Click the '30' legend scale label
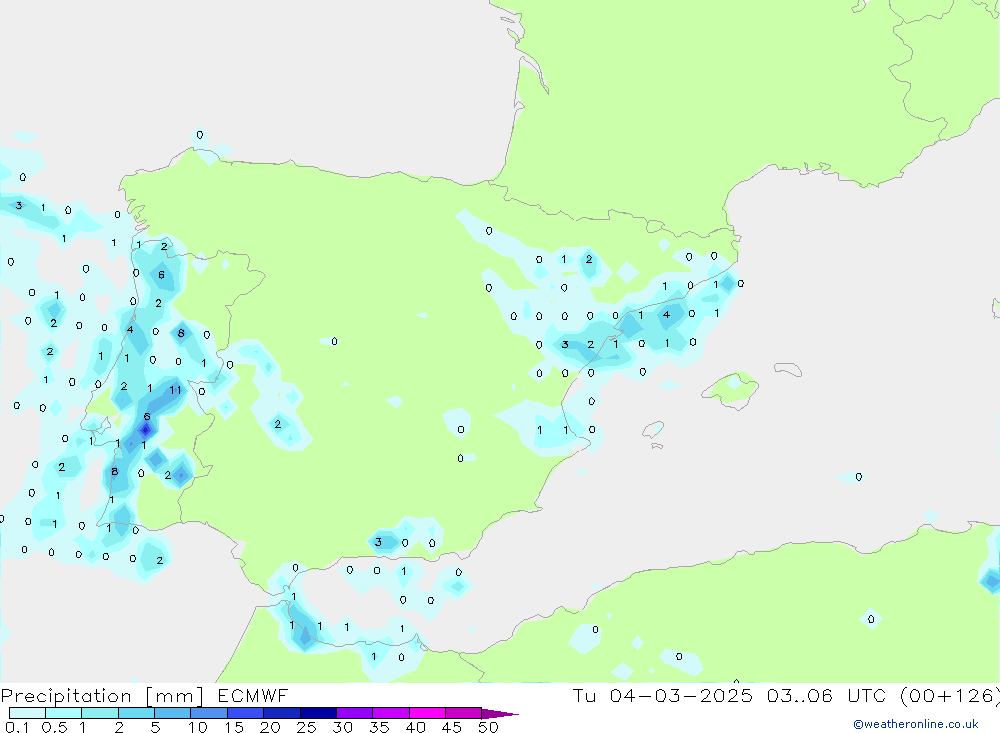Viewport: 1000px width, 733px height. (342, 727)
